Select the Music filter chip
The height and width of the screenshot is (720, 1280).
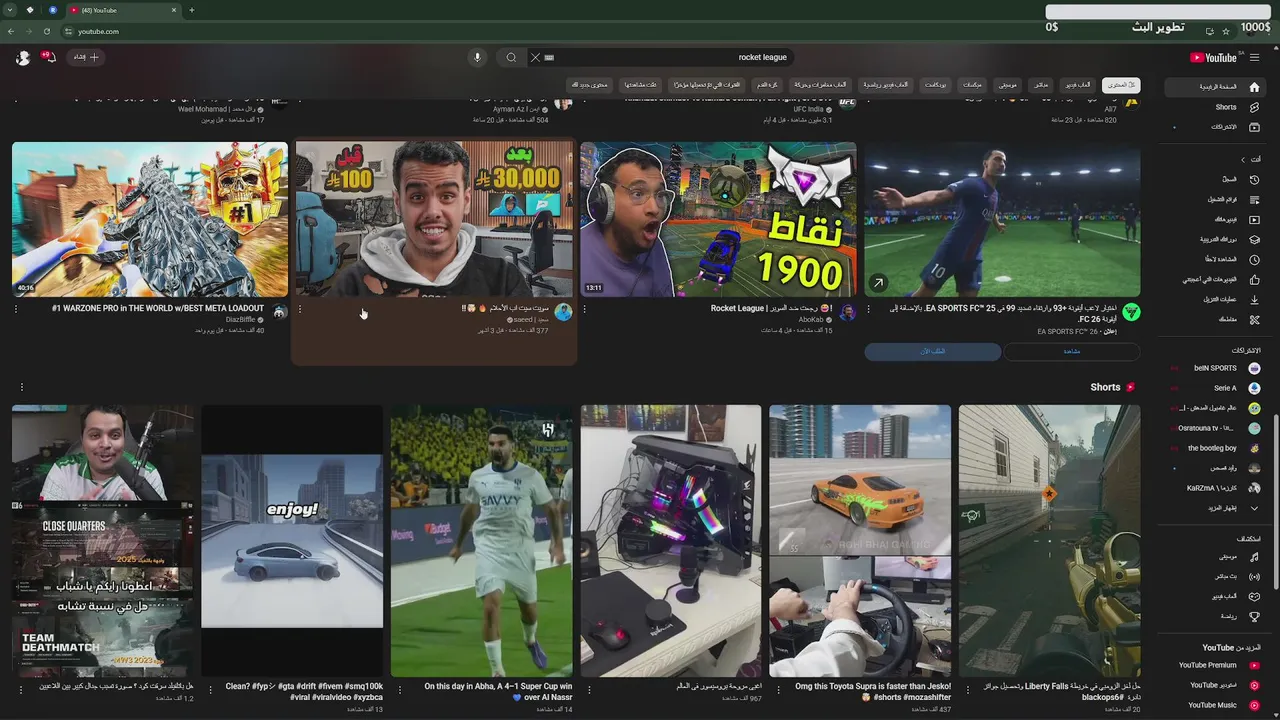1007,85
